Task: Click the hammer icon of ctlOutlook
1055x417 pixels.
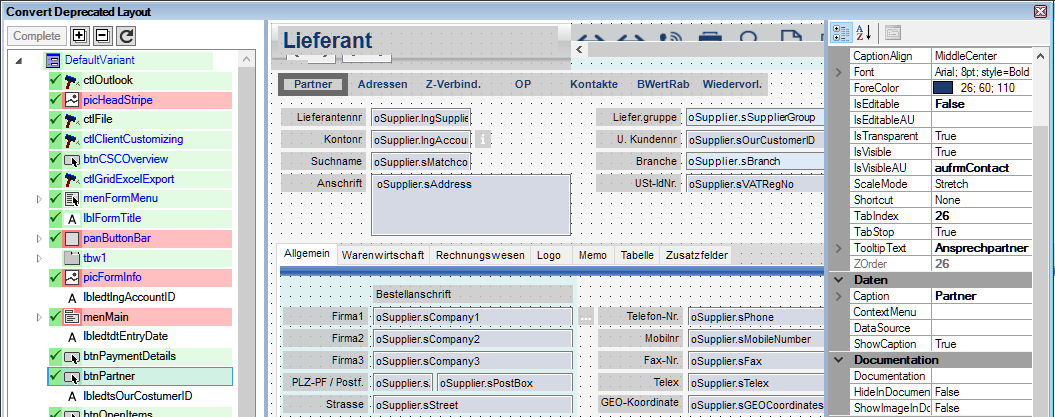Action: click(x=71, y=81)
